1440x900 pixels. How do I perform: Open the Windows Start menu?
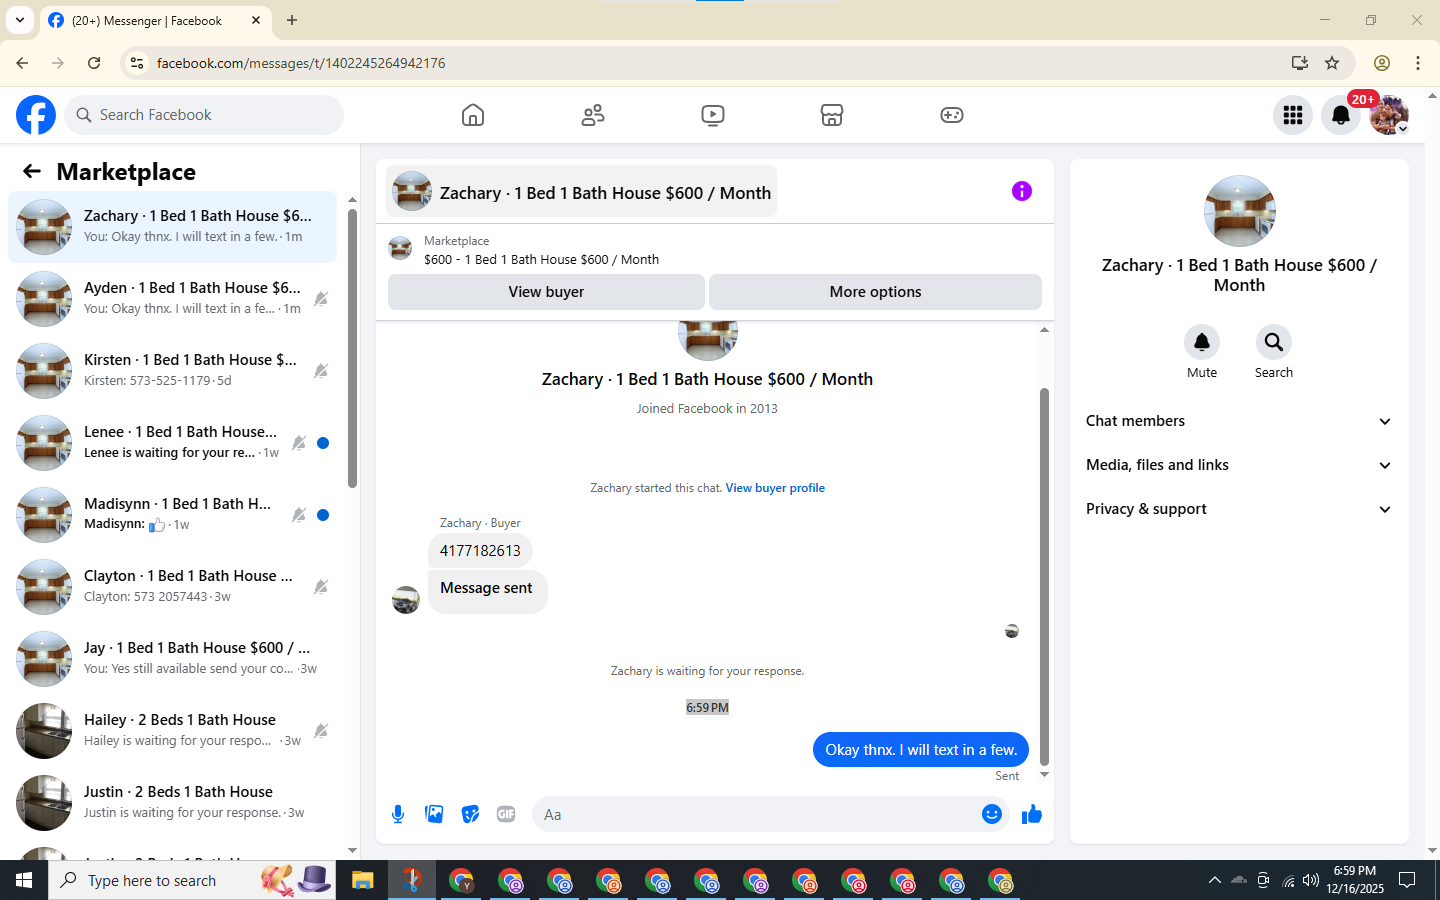pyautogui.click(x=24, y=880)
